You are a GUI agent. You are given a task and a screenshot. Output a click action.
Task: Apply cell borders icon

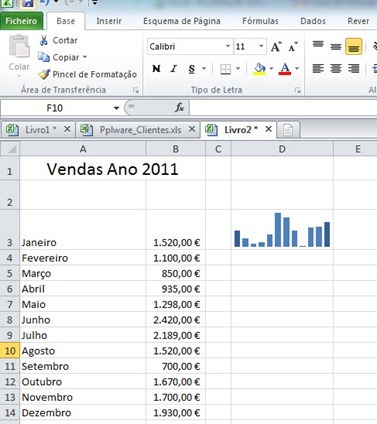point(226,69)
